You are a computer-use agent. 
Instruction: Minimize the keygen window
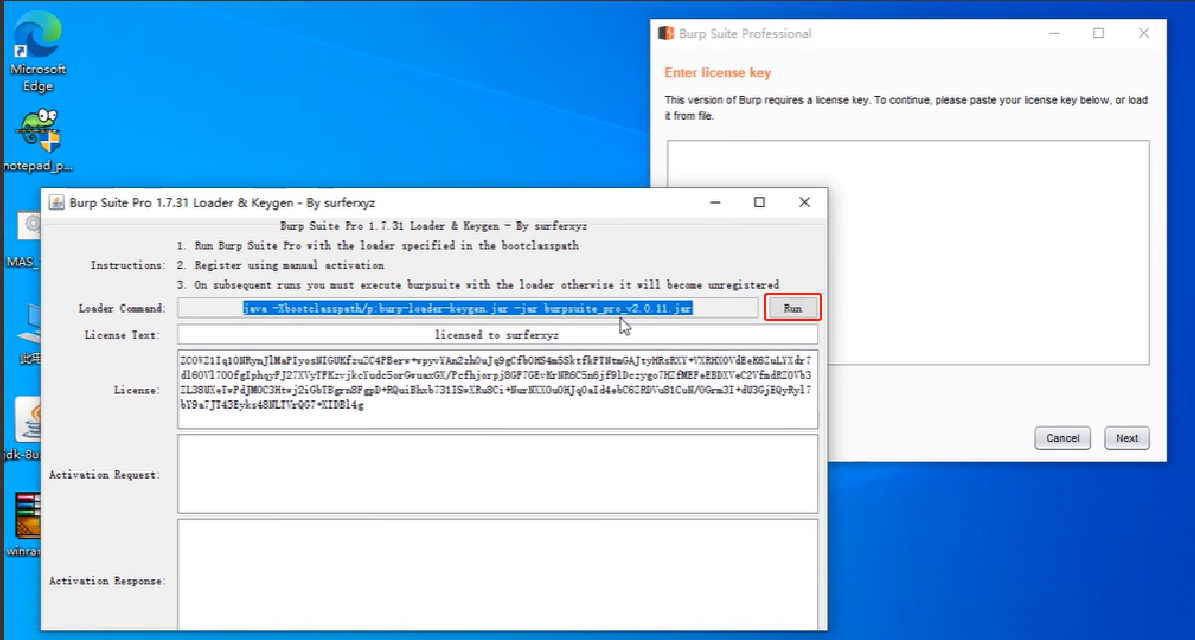coord(715,202)
